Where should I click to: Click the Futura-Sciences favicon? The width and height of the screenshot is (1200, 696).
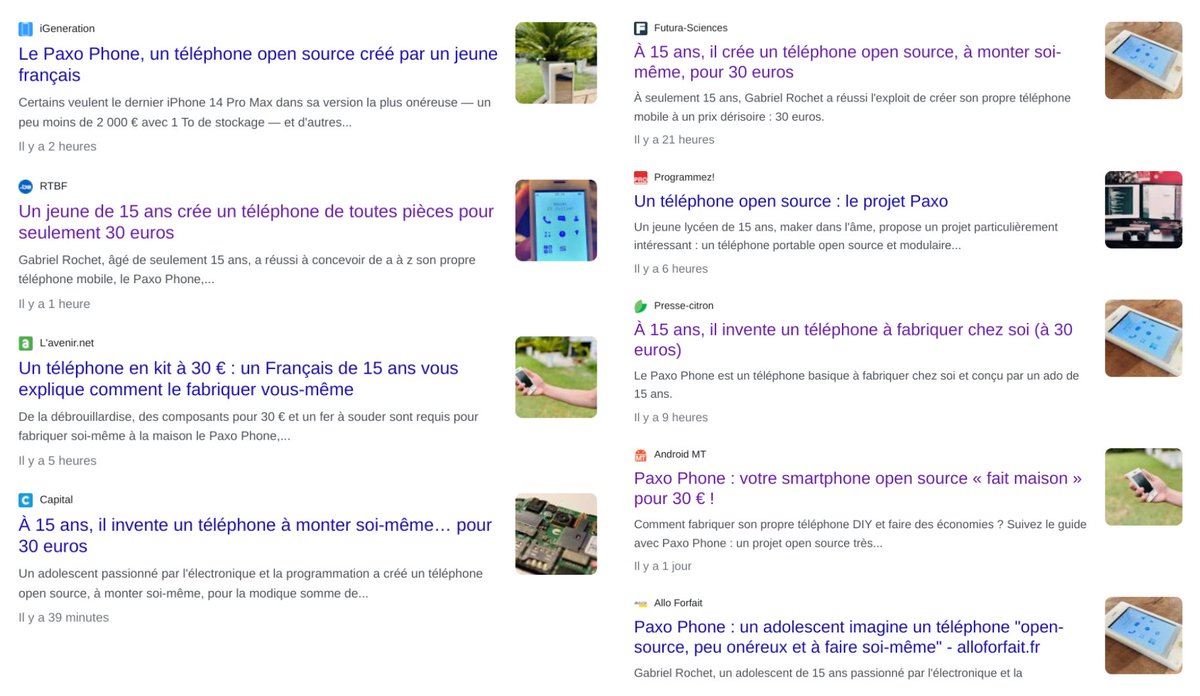[641, 28]
